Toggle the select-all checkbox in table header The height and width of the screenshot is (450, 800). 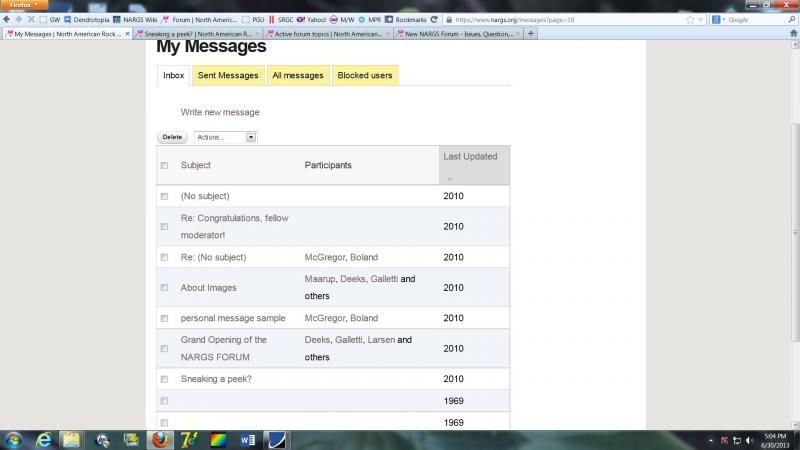pyautogui.click(x=164, y=165)
